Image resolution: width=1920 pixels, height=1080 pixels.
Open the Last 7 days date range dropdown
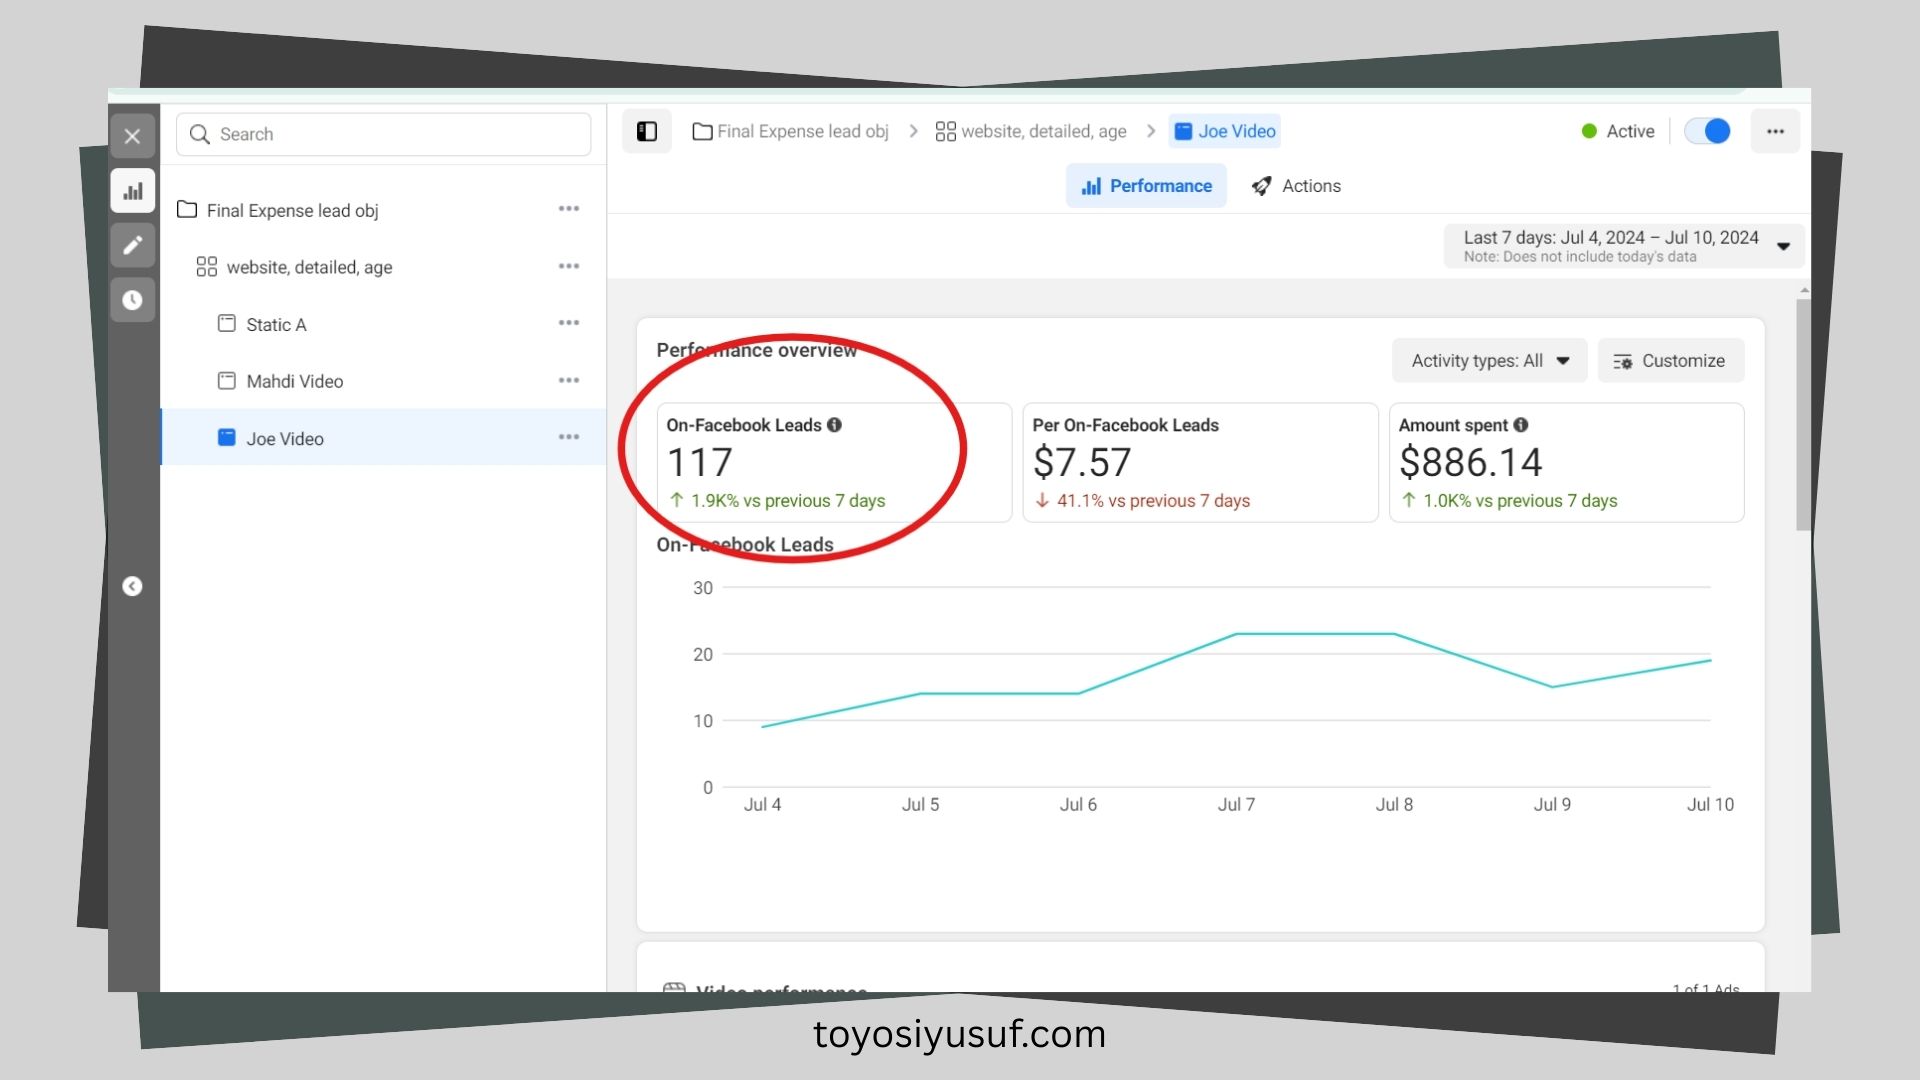pos(1625,246)
